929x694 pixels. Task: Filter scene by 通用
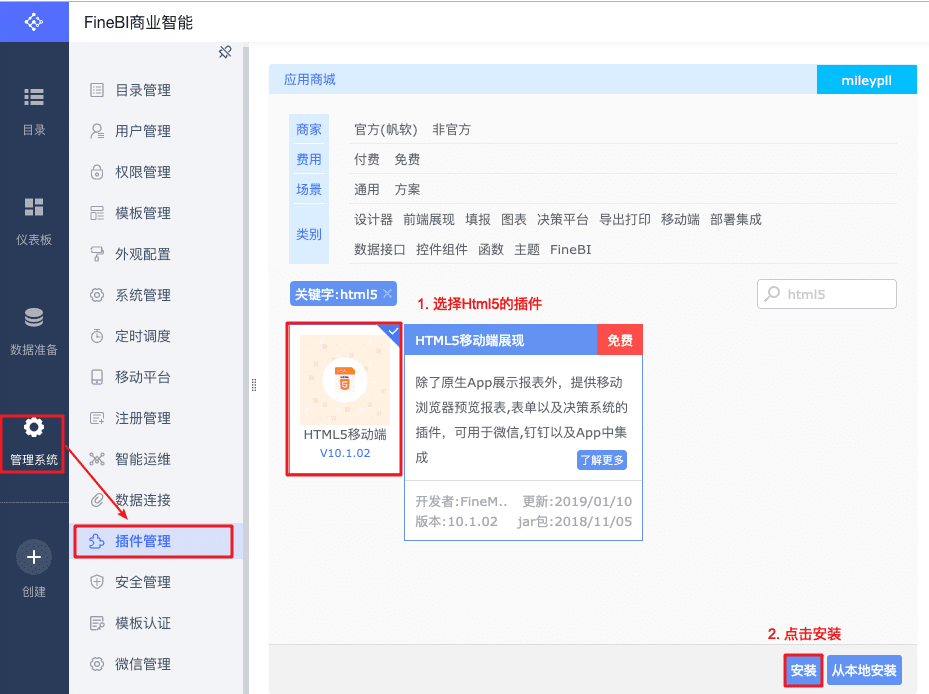[x=367, y=190]
